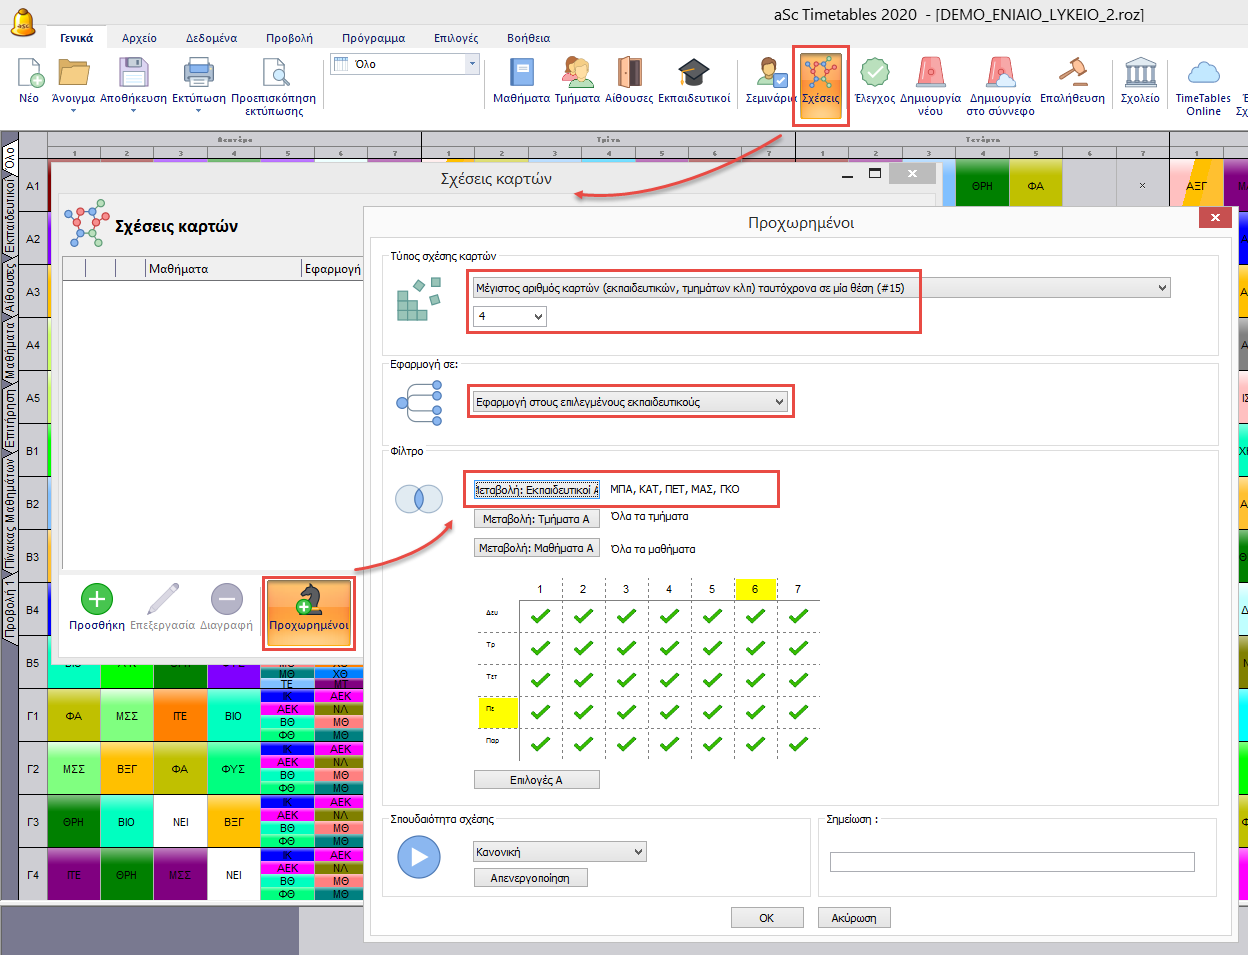Click the green Προσθήκη plus icon
This screenshot has height=955, width=1248.
[x=96, y=600]
